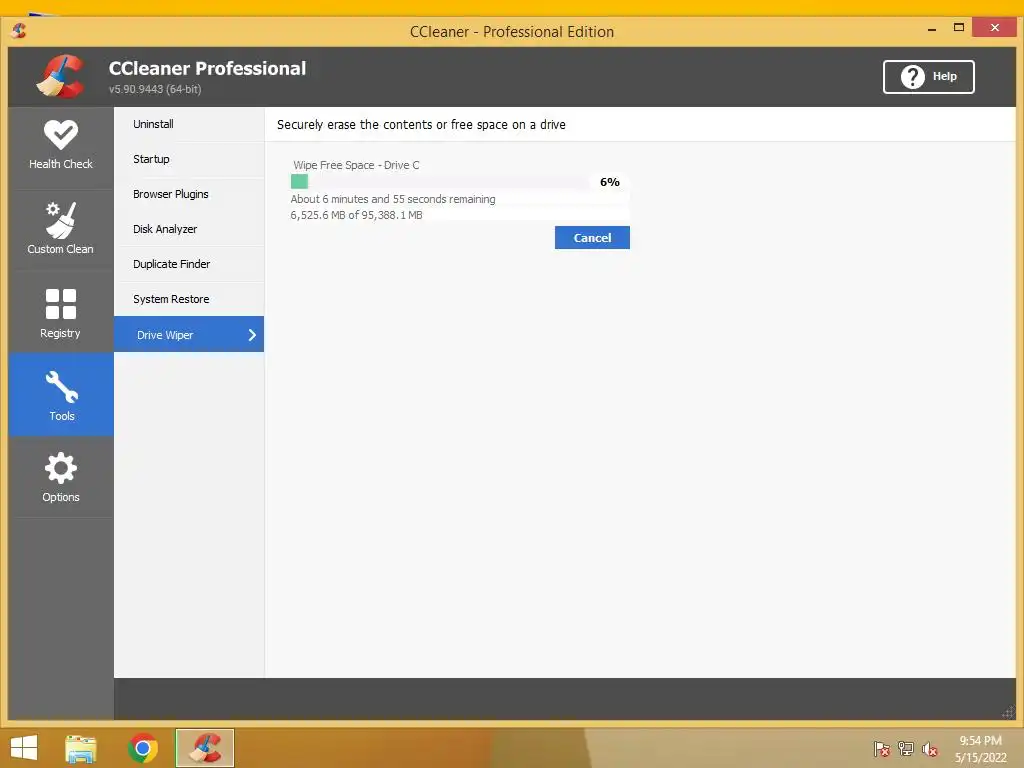Viewport: 1024px width, 768px height.
Task: Select the Tools wrench icon
Action: pyautogui.click(x=61, y=387)
